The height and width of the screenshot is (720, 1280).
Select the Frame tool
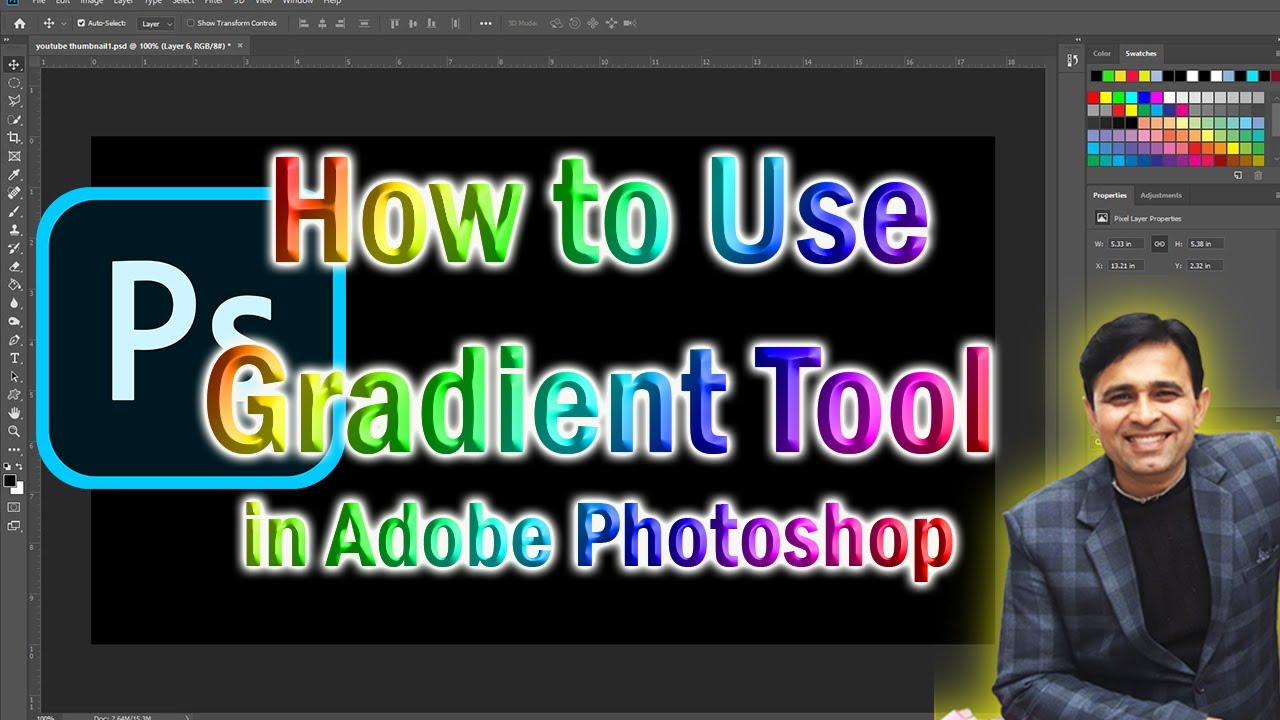coord(14,156)
